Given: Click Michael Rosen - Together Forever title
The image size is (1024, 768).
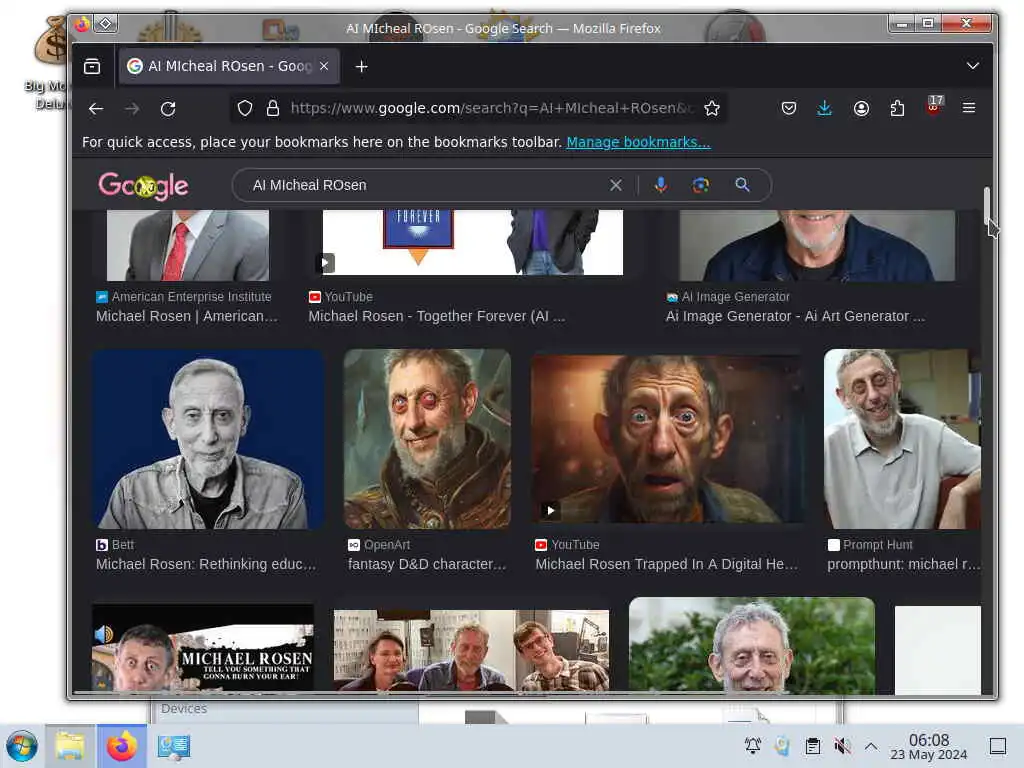Looking at the screenshot, I should [437, 316].
